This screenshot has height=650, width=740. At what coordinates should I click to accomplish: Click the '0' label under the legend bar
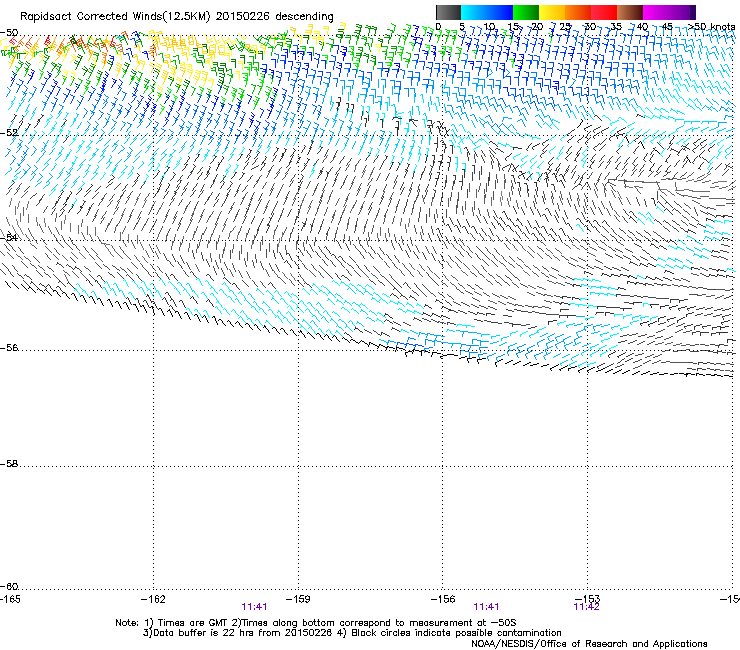tap(438, 26)
